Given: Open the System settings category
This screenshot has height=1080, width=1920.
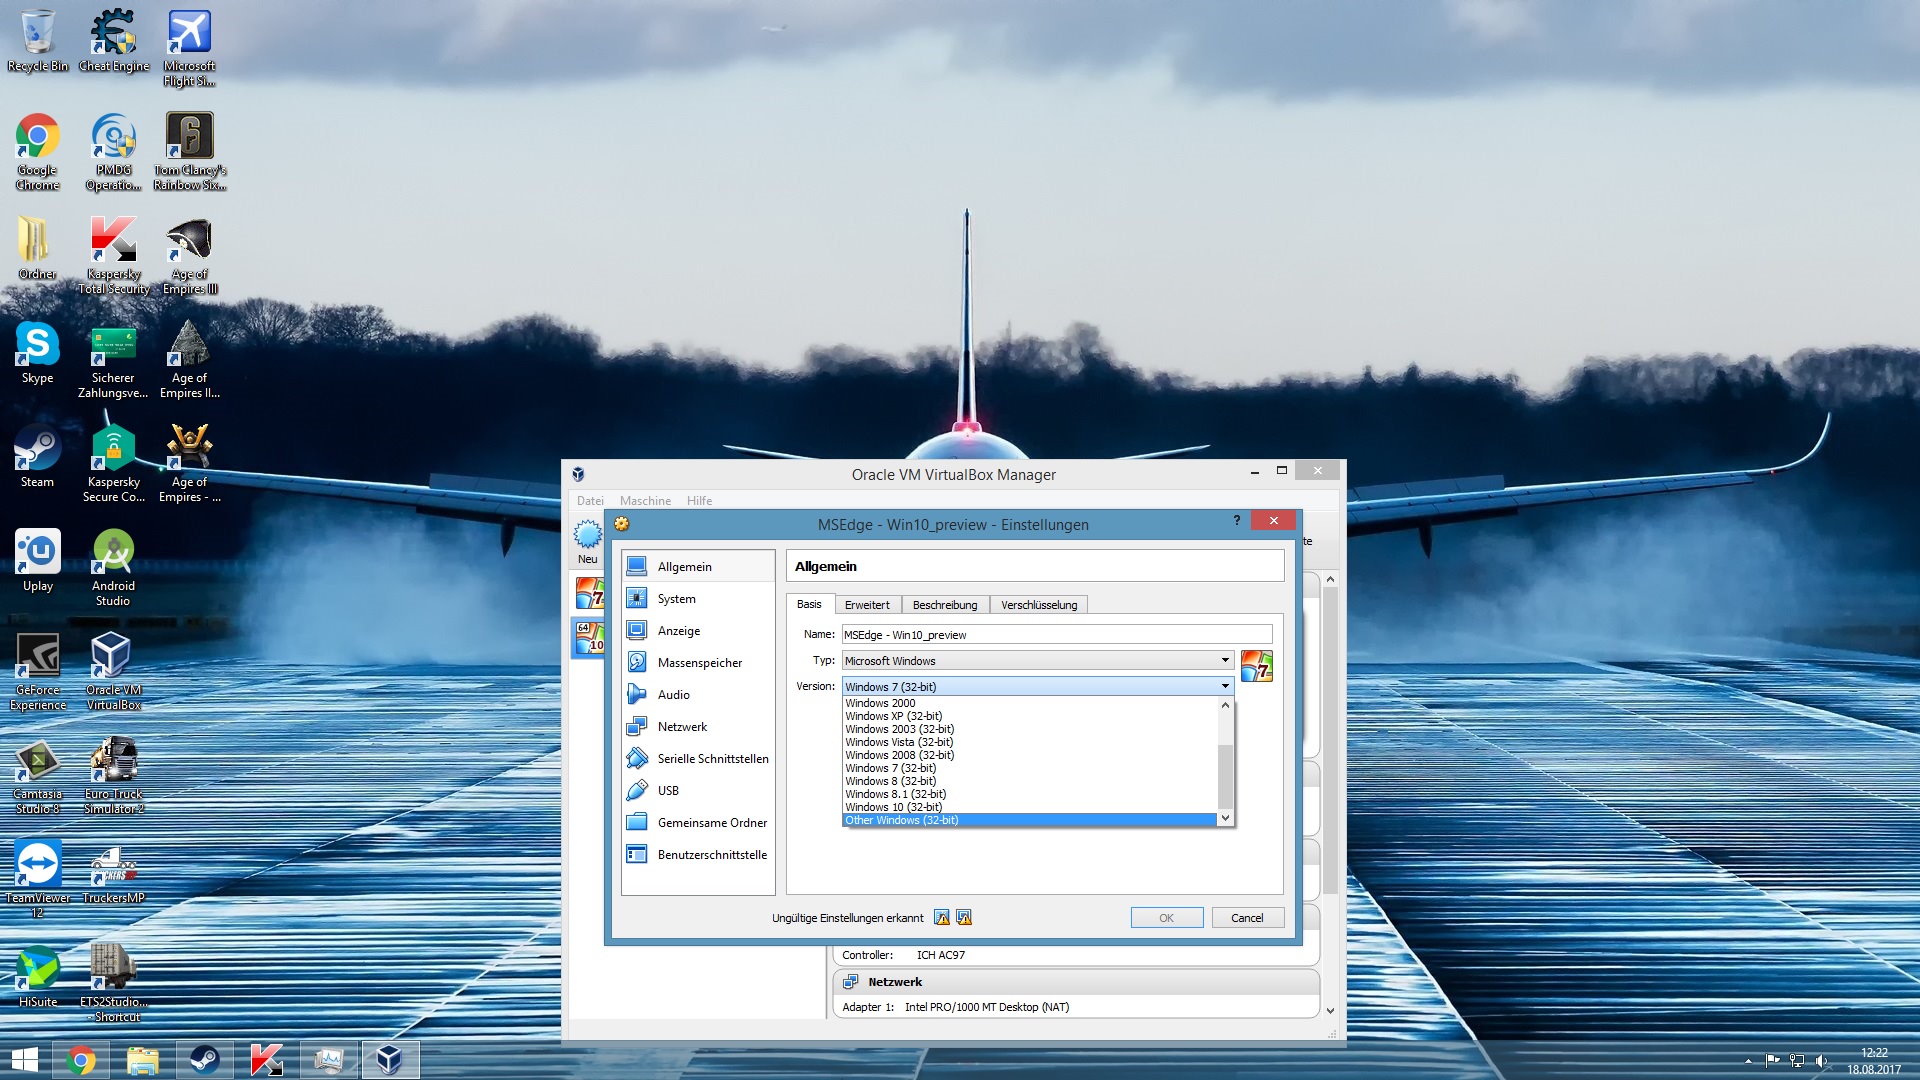Looking at the screenshot, I should [676, 599].
